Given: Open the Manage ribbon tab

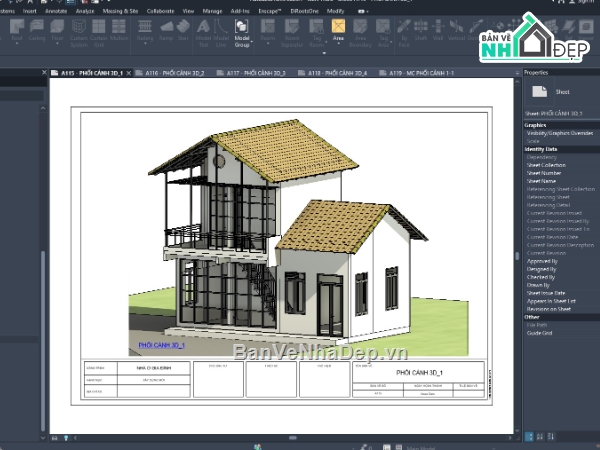Looking at the screenshot, I should point(212,11).
